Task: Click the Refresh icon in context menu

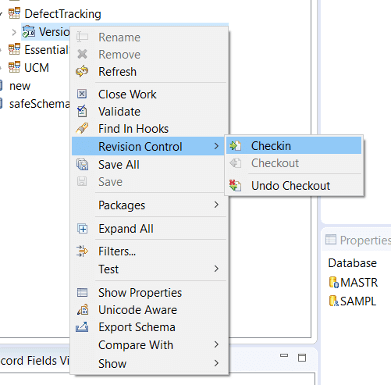Action: (82, 72)
